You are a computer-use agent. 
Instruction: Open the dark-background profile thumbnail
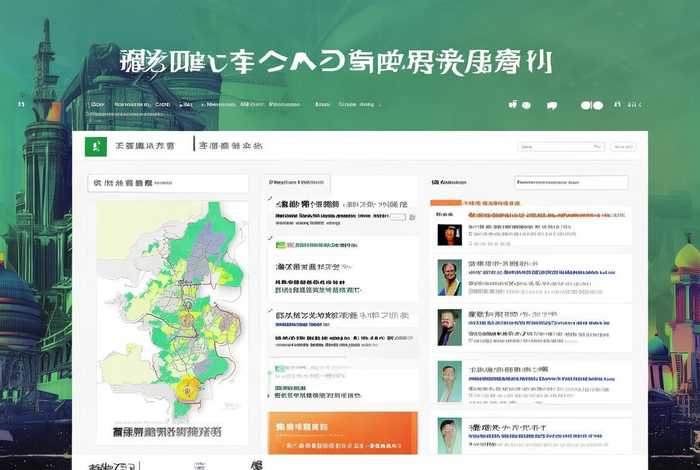pos(450,235)
